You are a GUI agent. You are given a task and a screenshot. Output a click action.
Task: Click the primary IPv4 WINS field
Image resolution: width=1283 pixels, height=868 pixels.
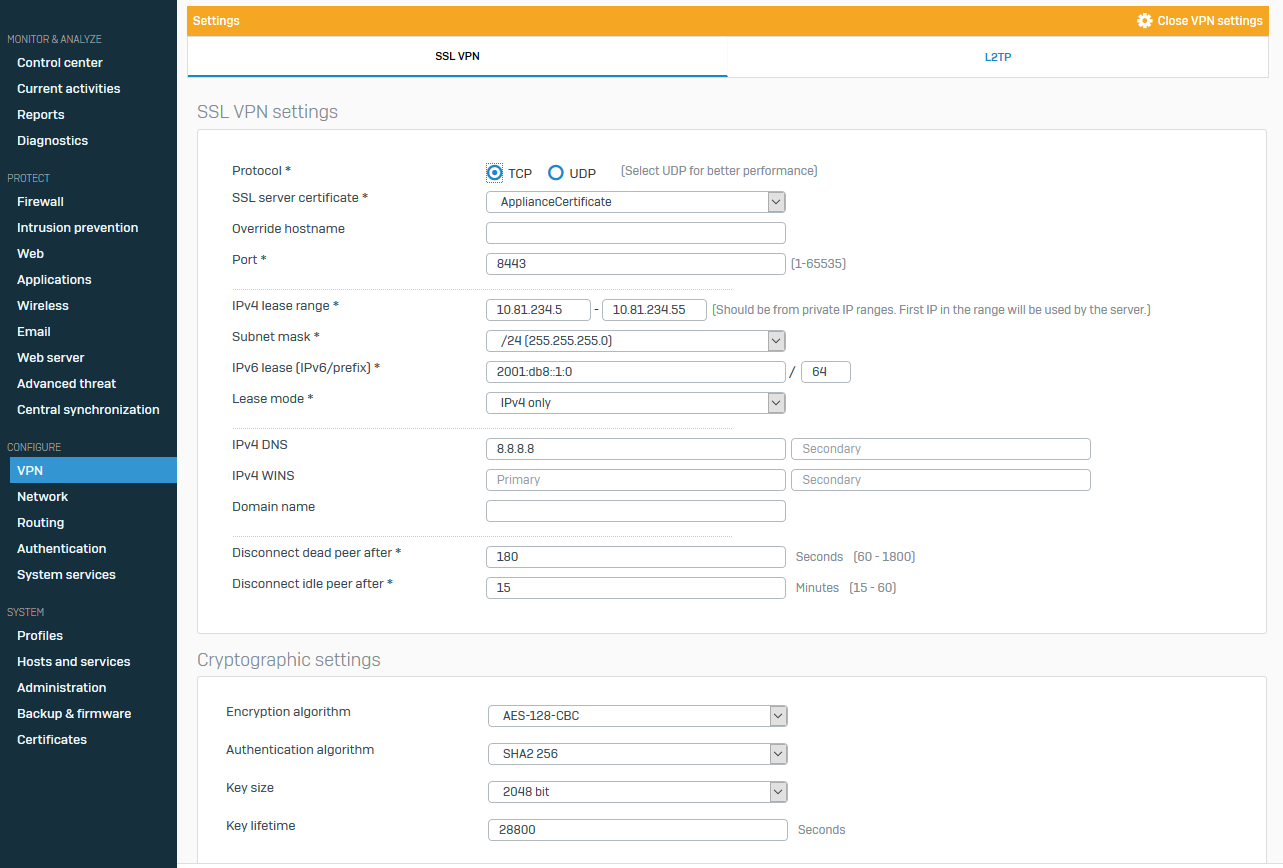click(635, 480)
